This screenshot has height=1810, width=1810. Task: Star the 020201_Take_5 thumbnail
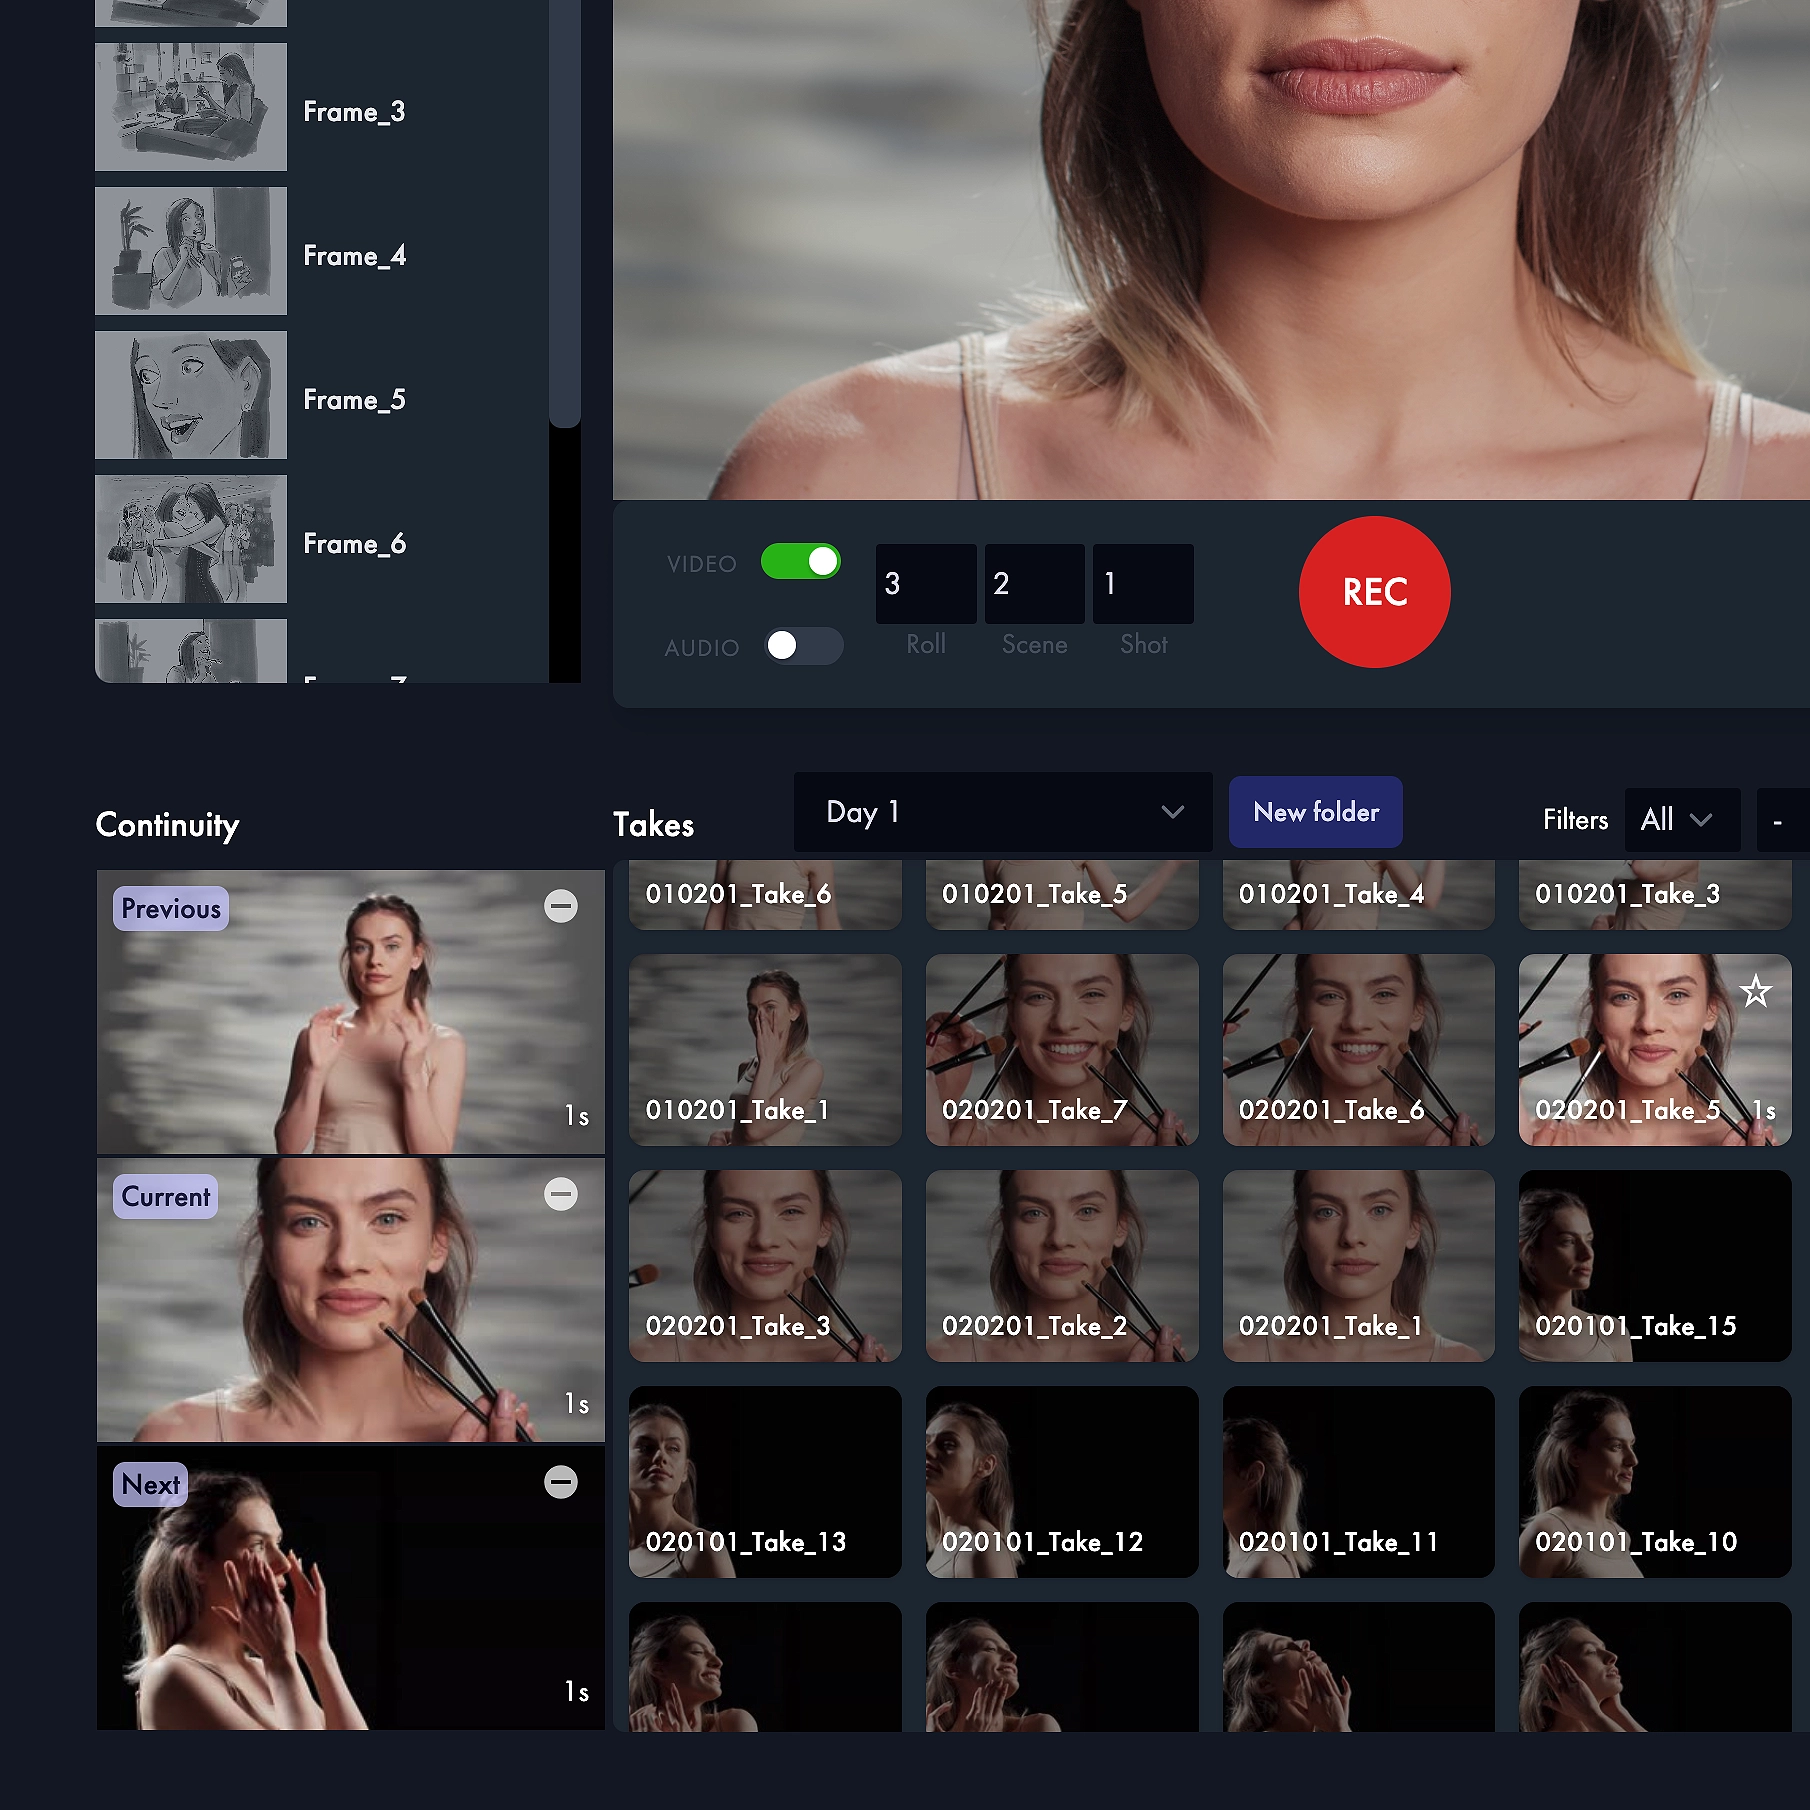pyautogui.click(x=1755, y=992)
